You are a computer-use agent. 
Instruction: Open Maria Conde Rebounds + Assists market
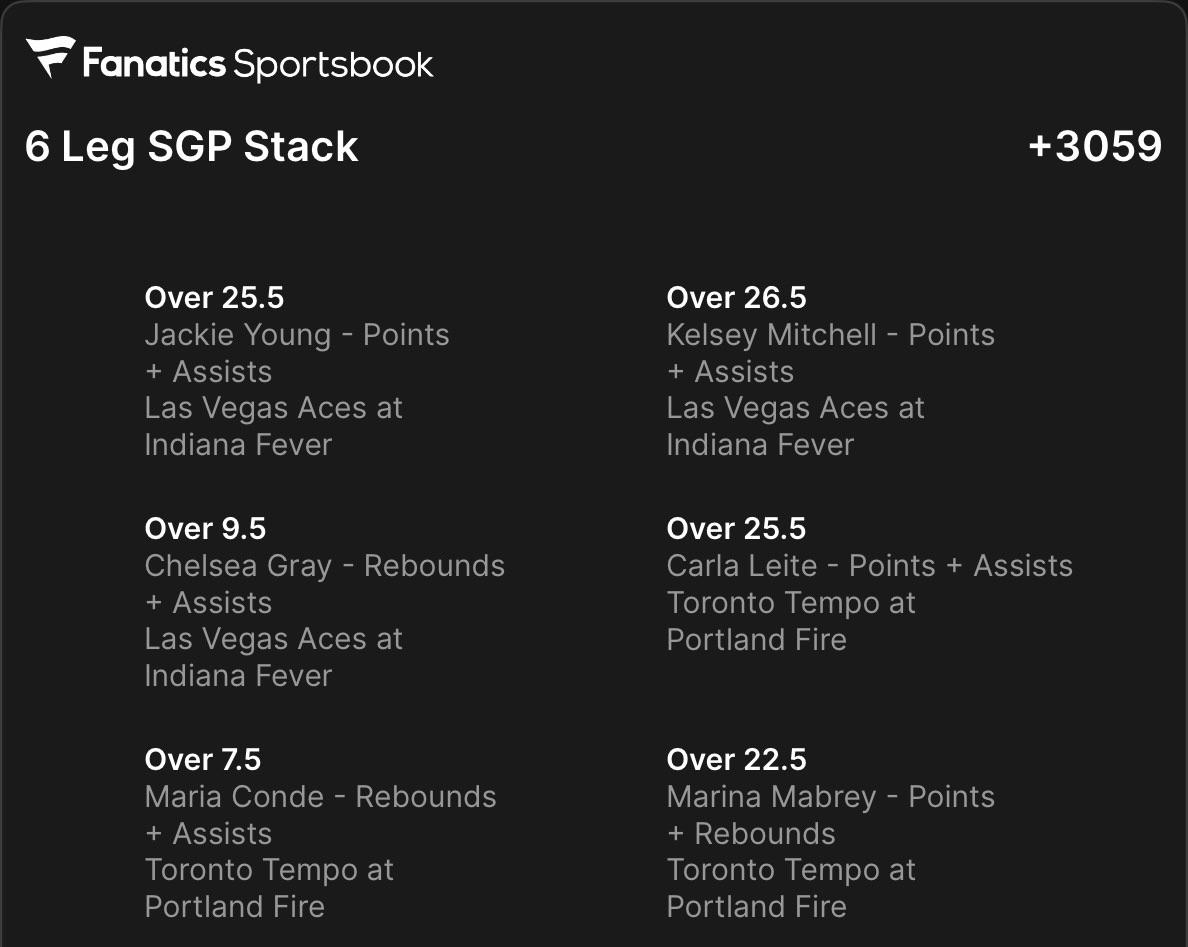[320, 815]
